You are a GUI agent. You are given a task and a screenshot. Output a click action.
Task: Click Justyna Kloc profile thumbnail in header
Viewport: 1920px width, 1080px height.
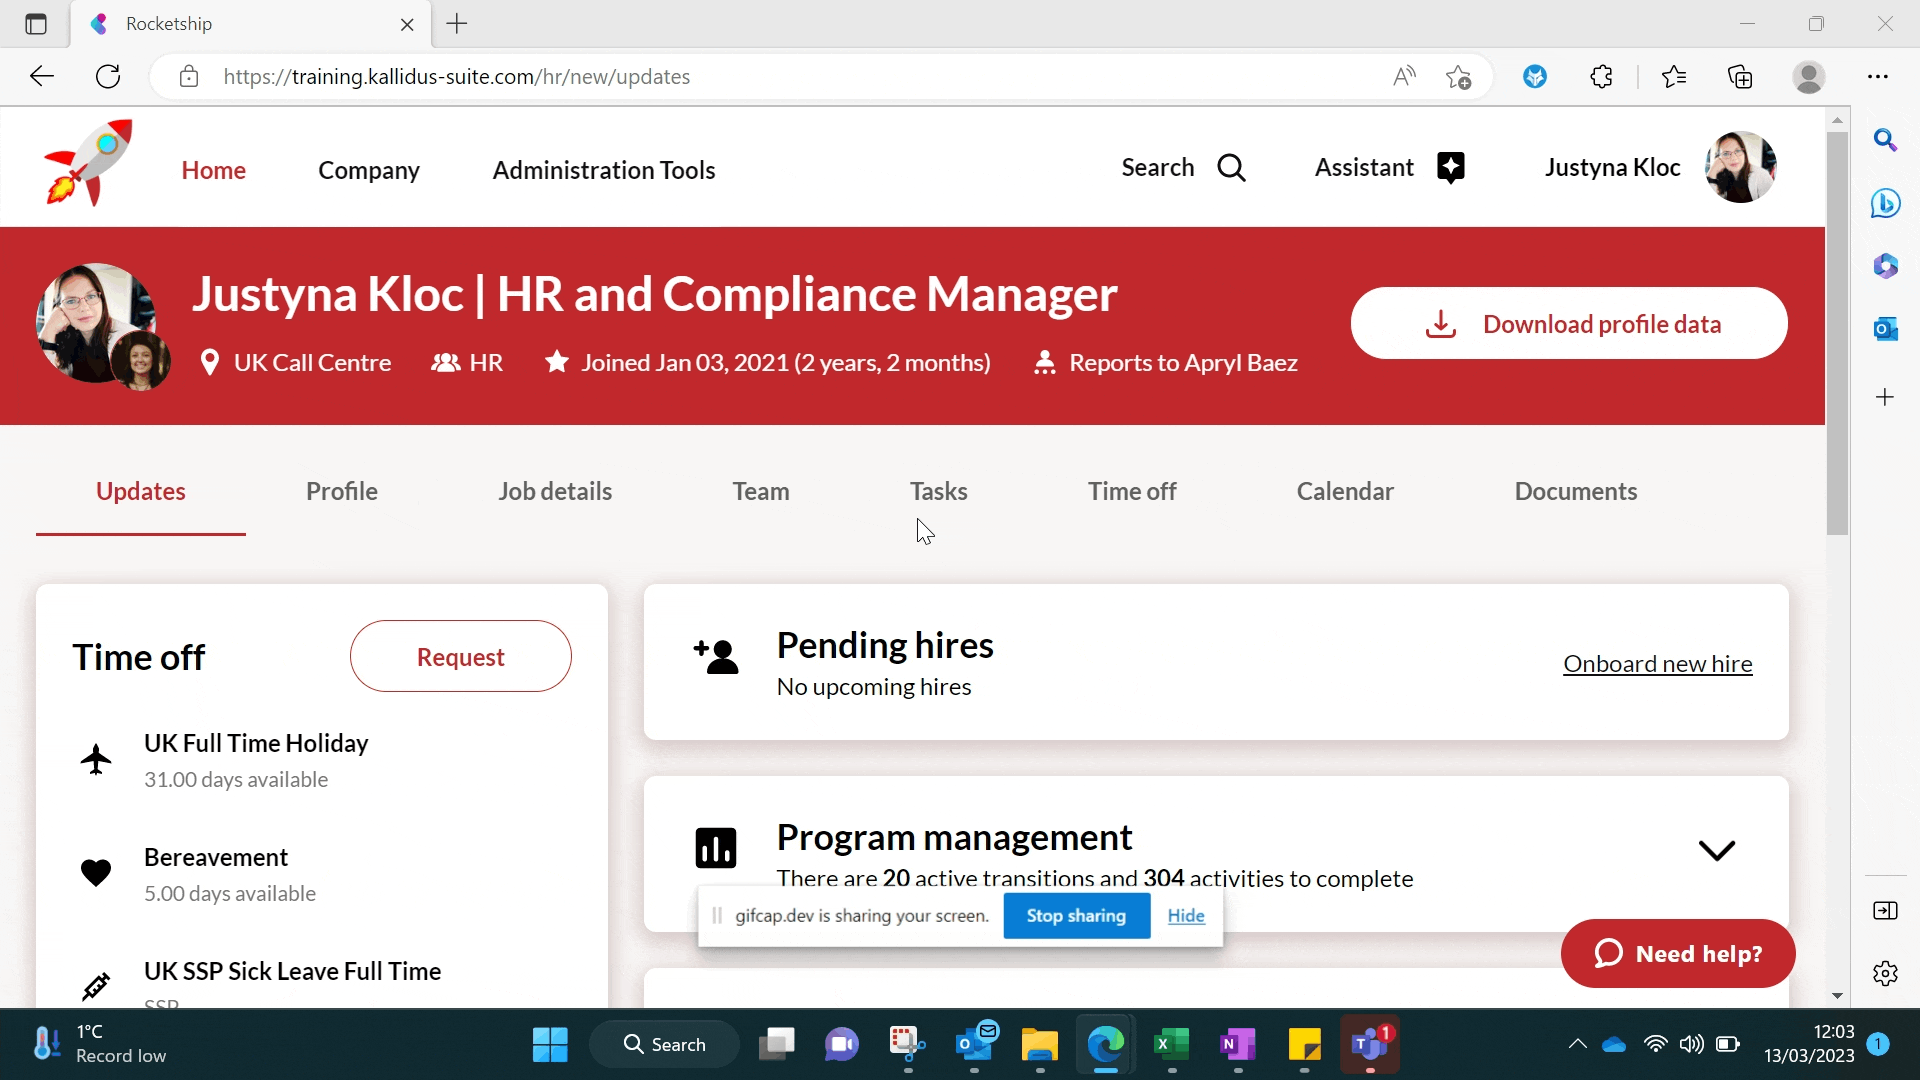[x=1741, y=168]
